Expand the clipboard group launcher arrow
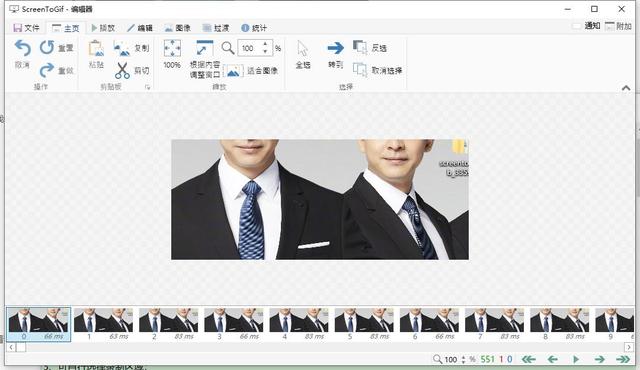This screenshot has width=640, height=370. (148, 87)
